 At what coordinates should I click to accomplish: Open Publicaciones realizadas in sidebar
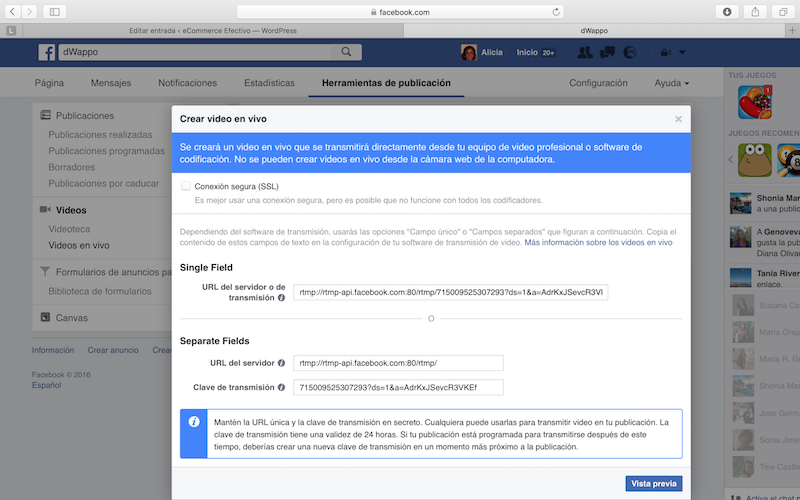tap(100, 135)
